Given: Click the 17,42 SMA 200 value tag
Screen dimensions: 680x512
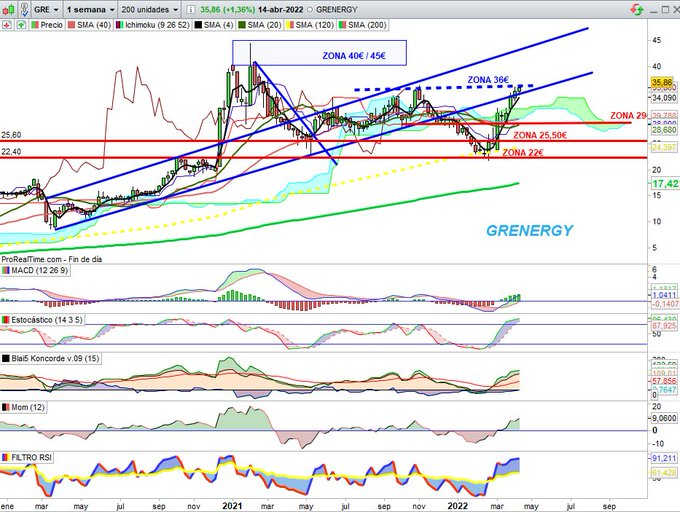Looking at the screenshot, I should pyautogui.click(x=666, y=184).
